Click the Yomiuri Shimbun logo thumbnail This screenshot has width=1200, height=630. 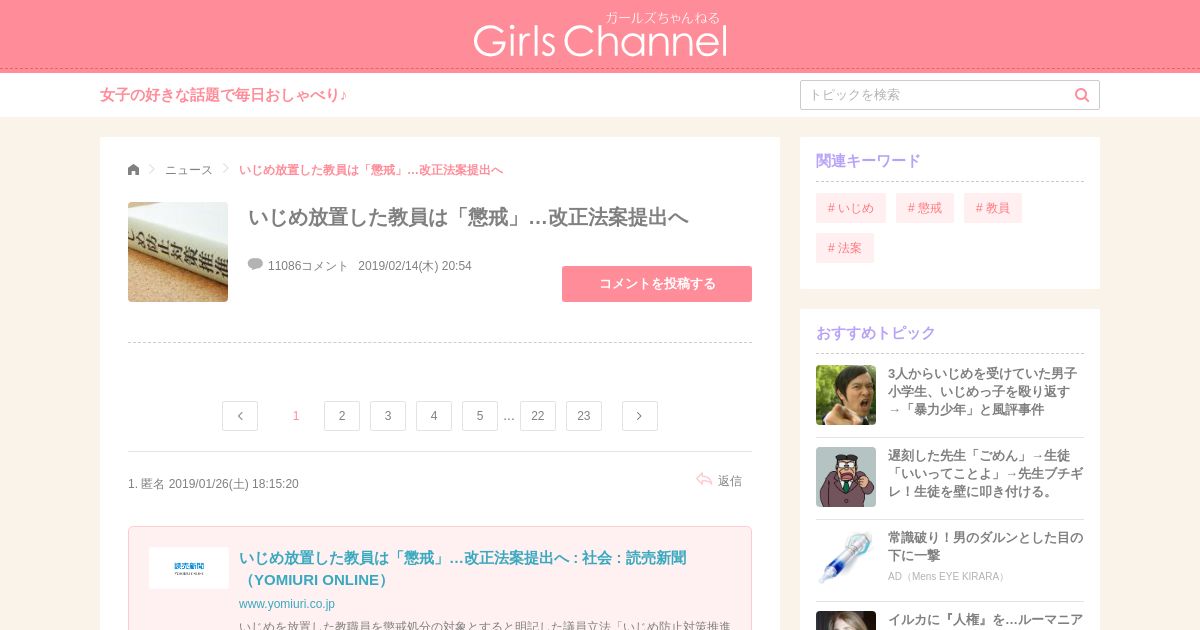pyautogui.click(x=189, y=568)
